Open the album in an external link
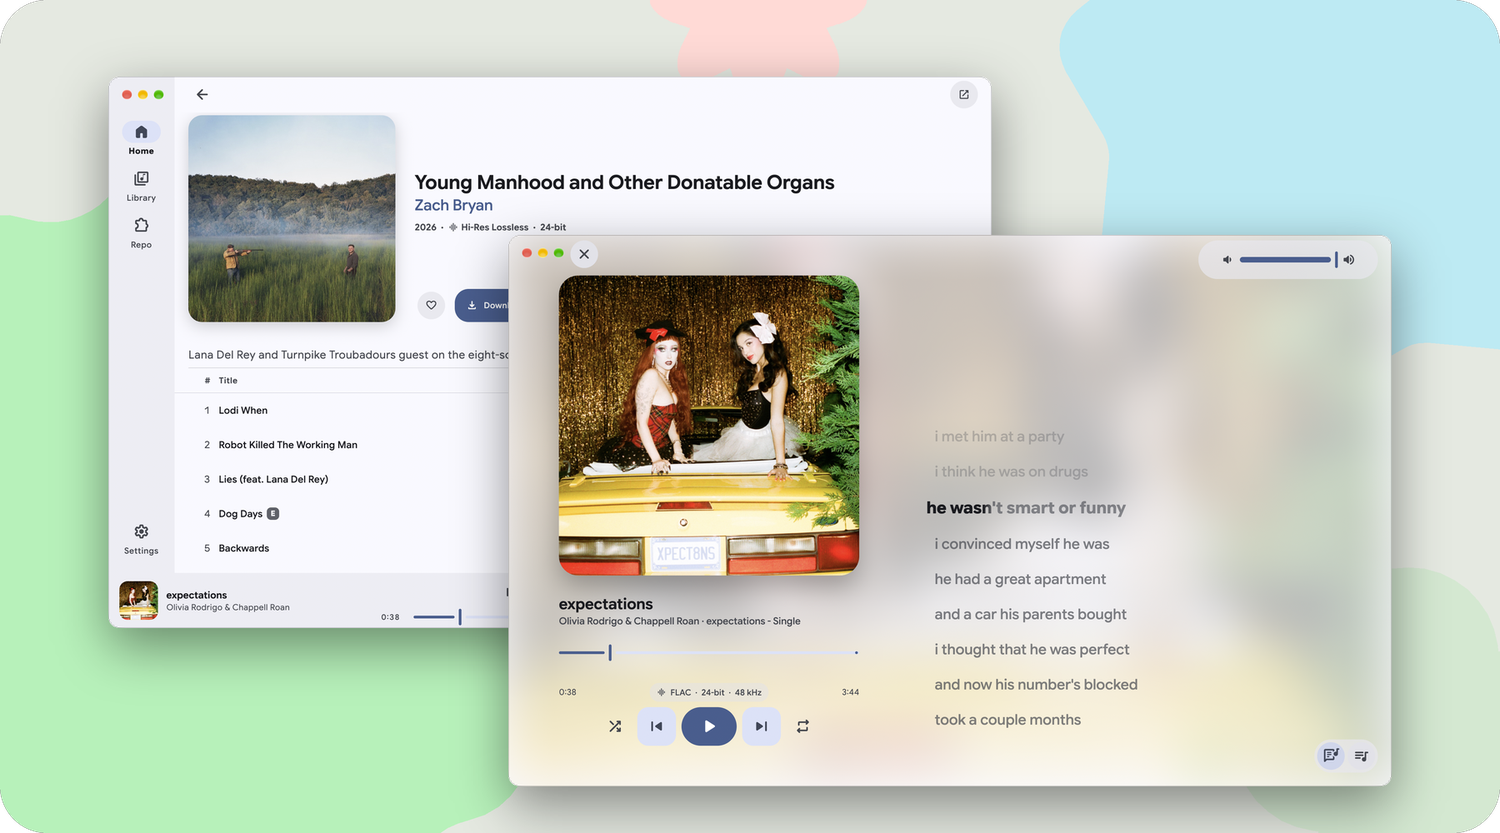The height and width of the screenshot is (833, 1500). [964, 95]
